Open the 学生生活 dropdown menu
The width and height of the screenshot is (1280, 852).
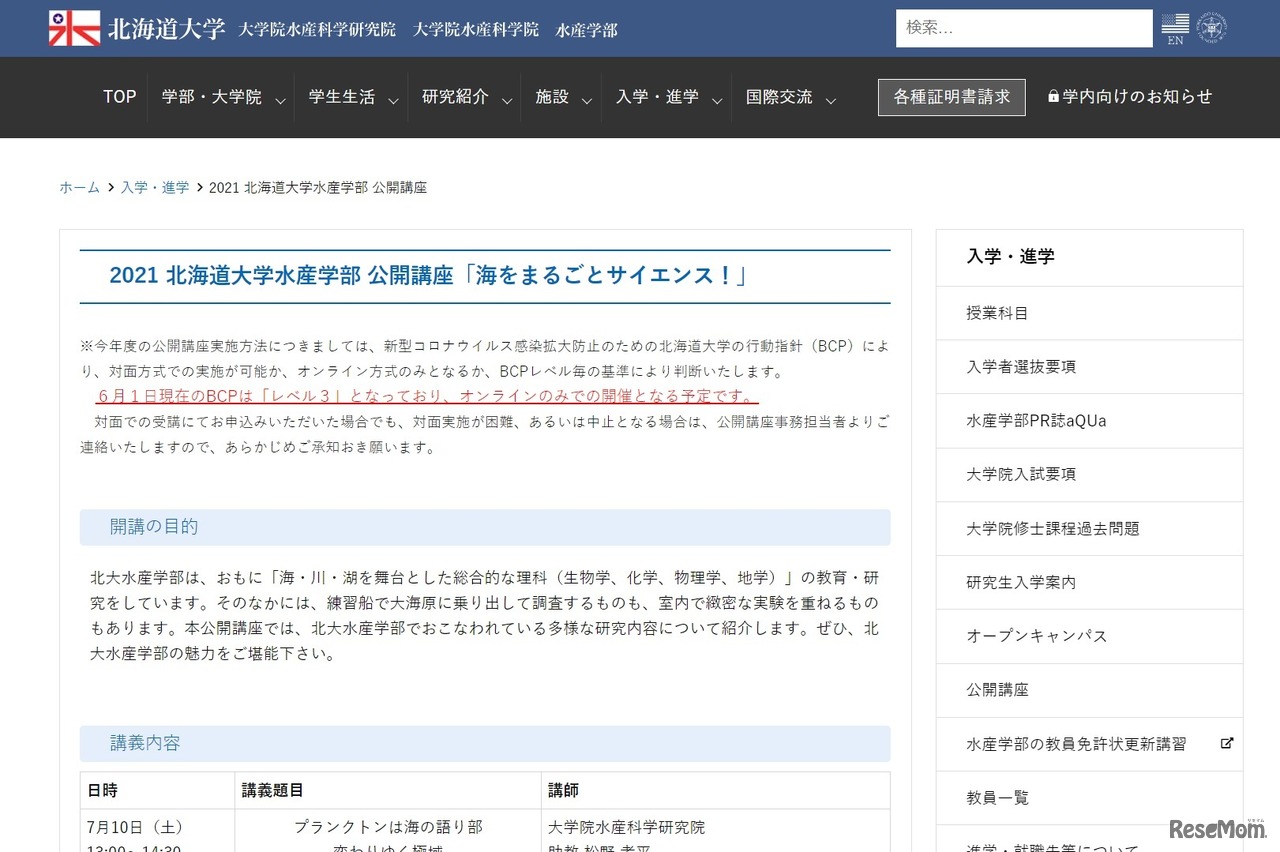point(352,97)
